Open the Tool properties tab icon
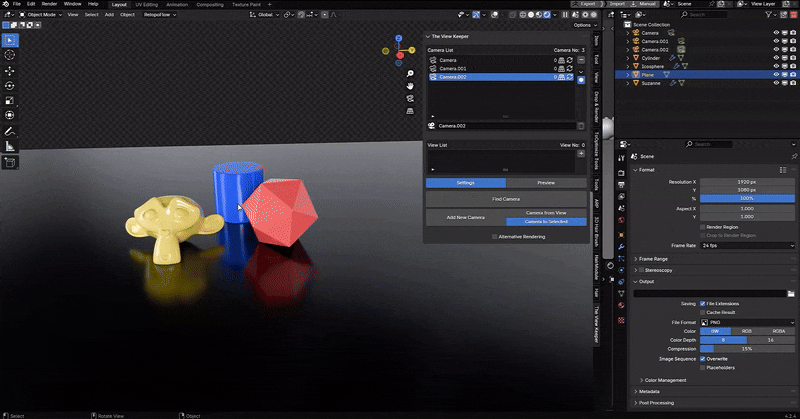Viewport: 800px width, 419px height. [621, 159]
